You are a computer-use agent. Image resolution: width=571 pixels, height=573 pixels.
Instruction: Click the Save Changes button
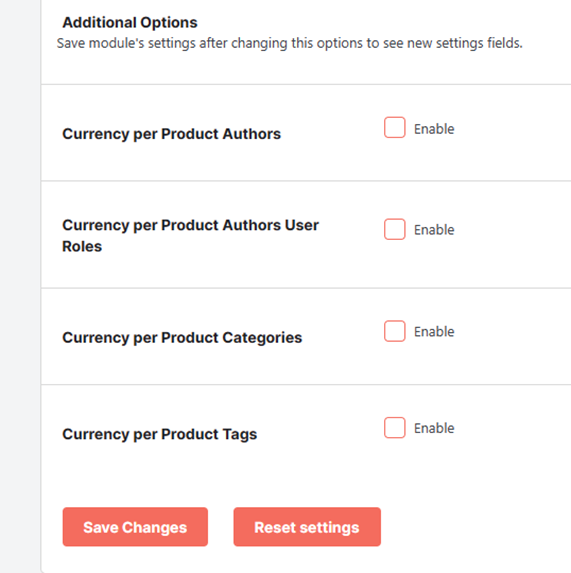[135, 527]
